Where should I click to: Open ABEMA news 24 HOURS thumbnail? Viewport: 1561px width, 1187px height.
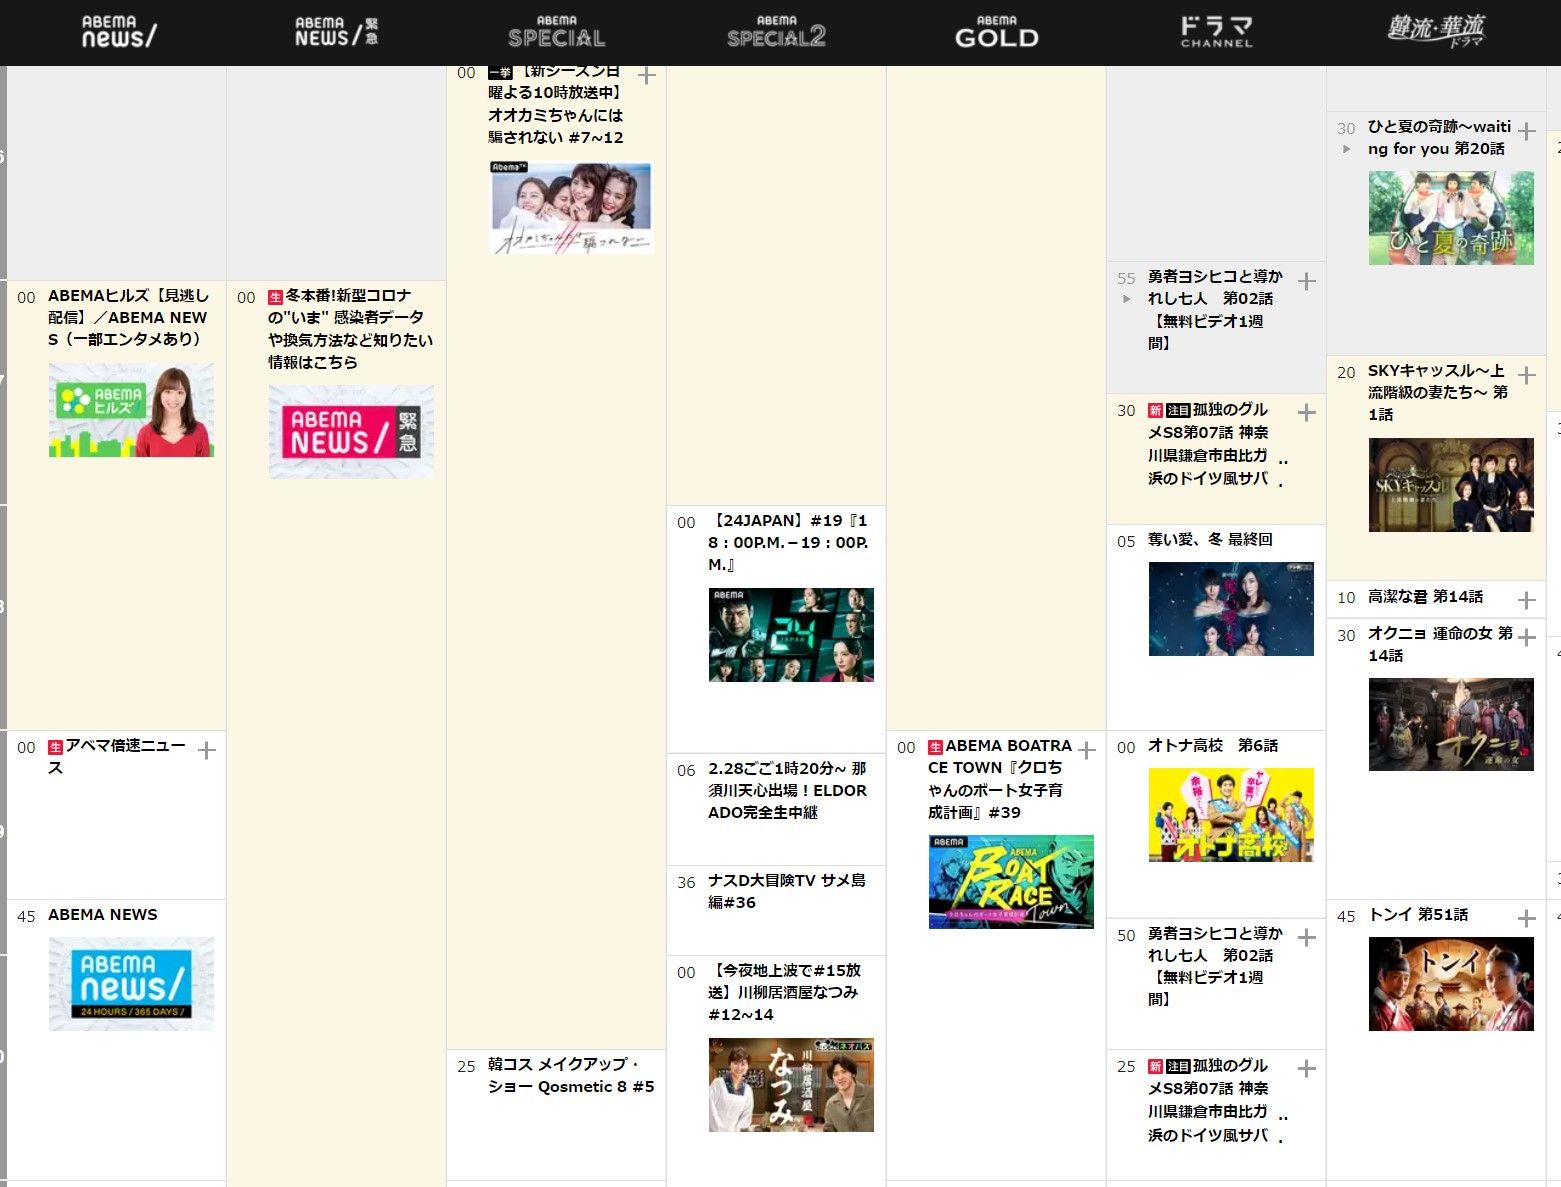131,984
